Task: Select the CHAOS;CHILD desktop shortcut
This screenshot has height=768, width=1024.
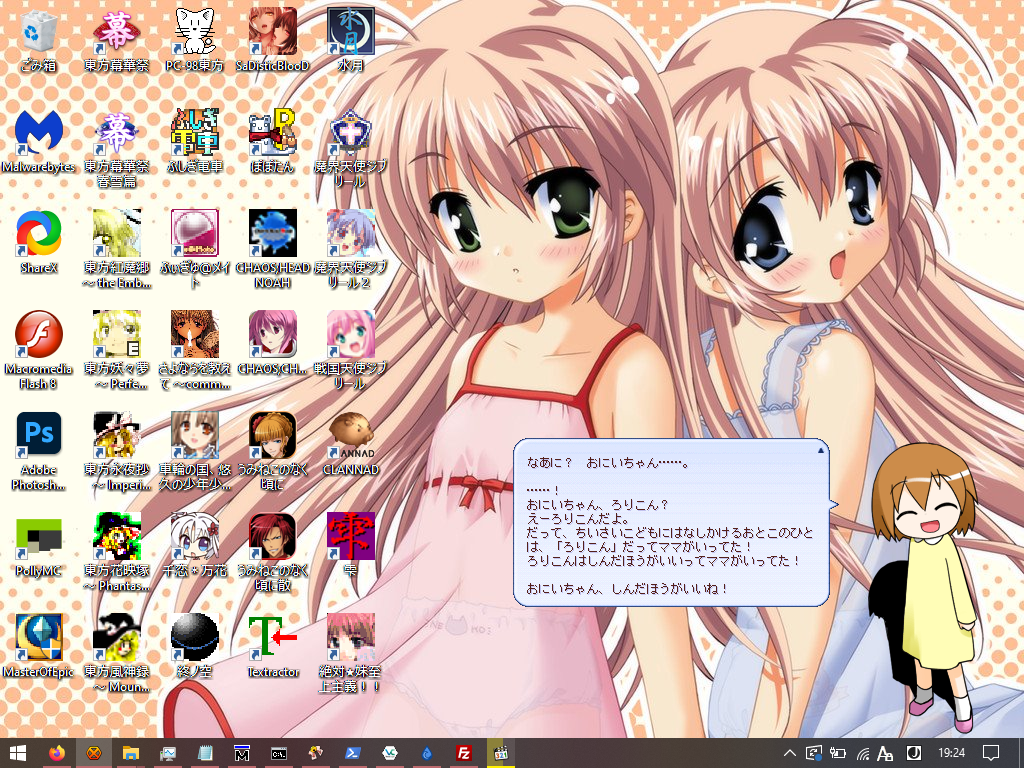Action: 272,343
